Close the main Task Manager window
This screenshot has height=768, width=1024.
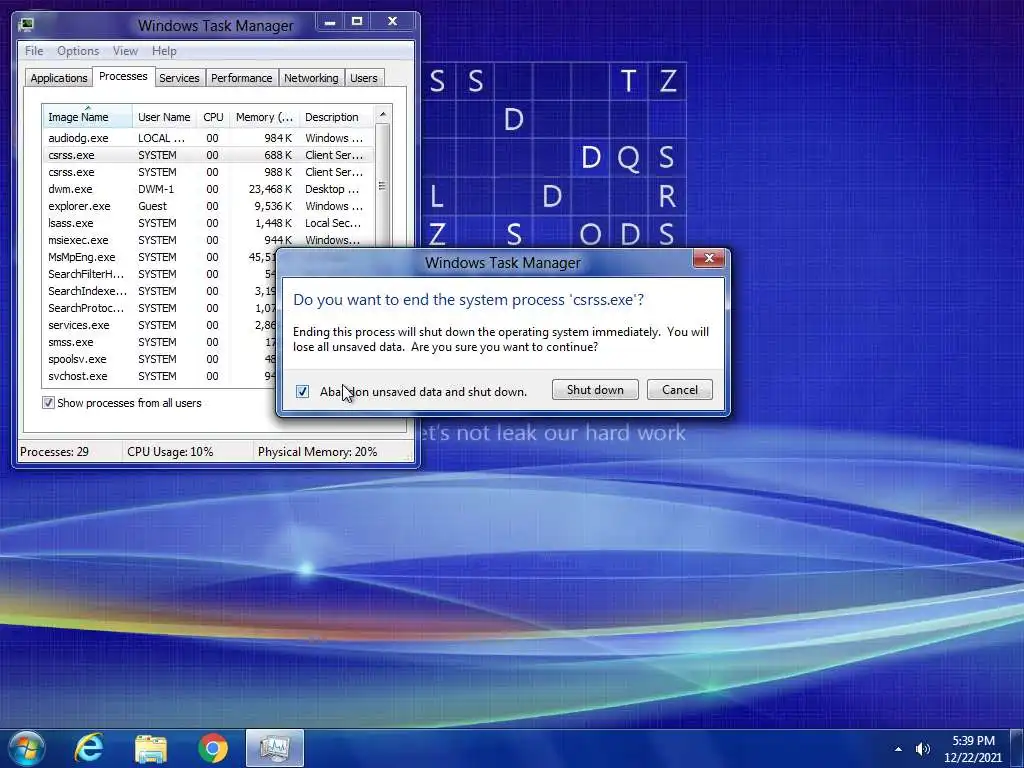392,22
